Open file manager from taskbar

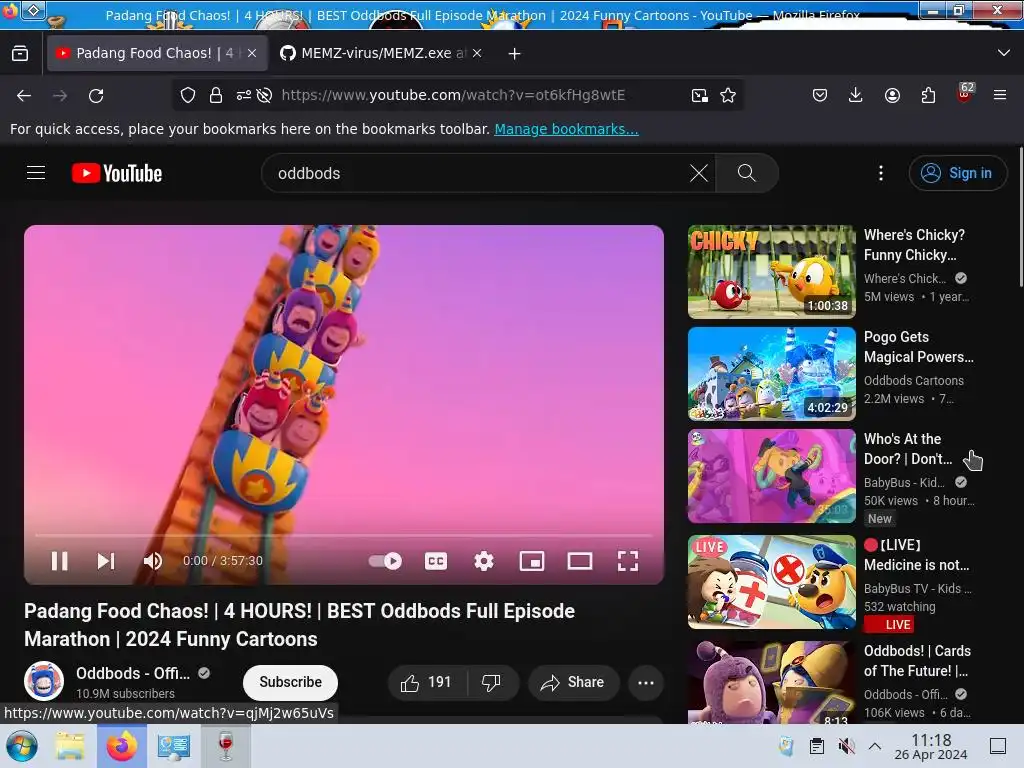[70, 746]
